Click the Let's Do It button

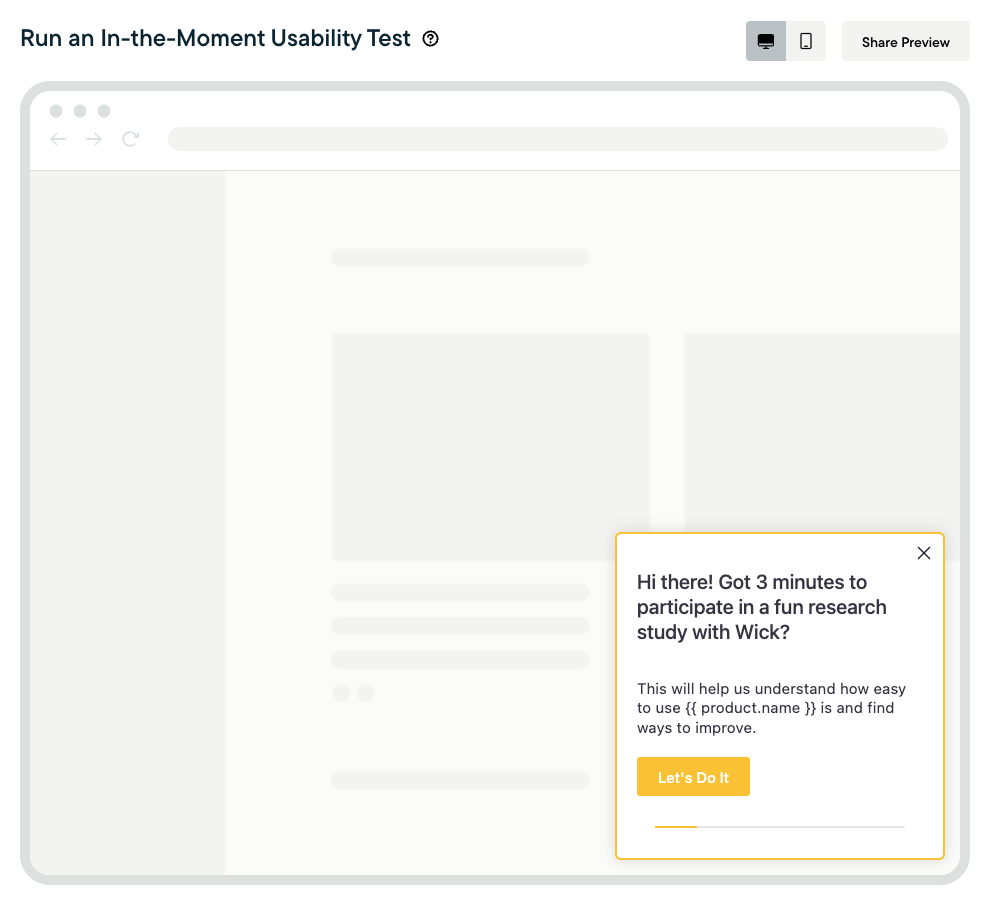(693, 776)
